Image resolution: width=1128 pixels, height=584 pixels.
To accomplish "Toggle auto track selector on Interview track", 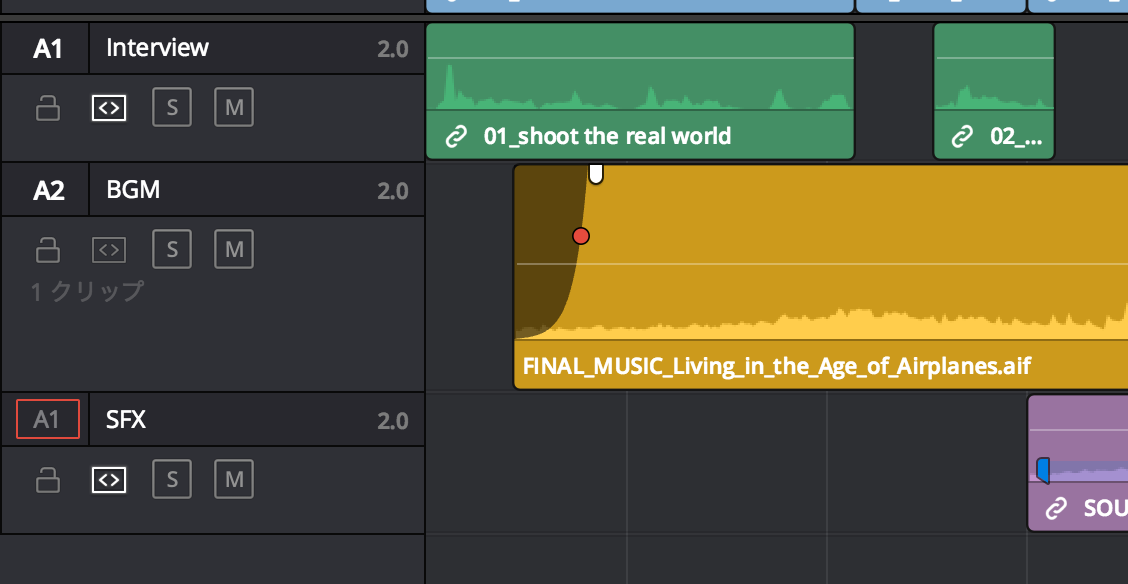I will coord(109,108).
